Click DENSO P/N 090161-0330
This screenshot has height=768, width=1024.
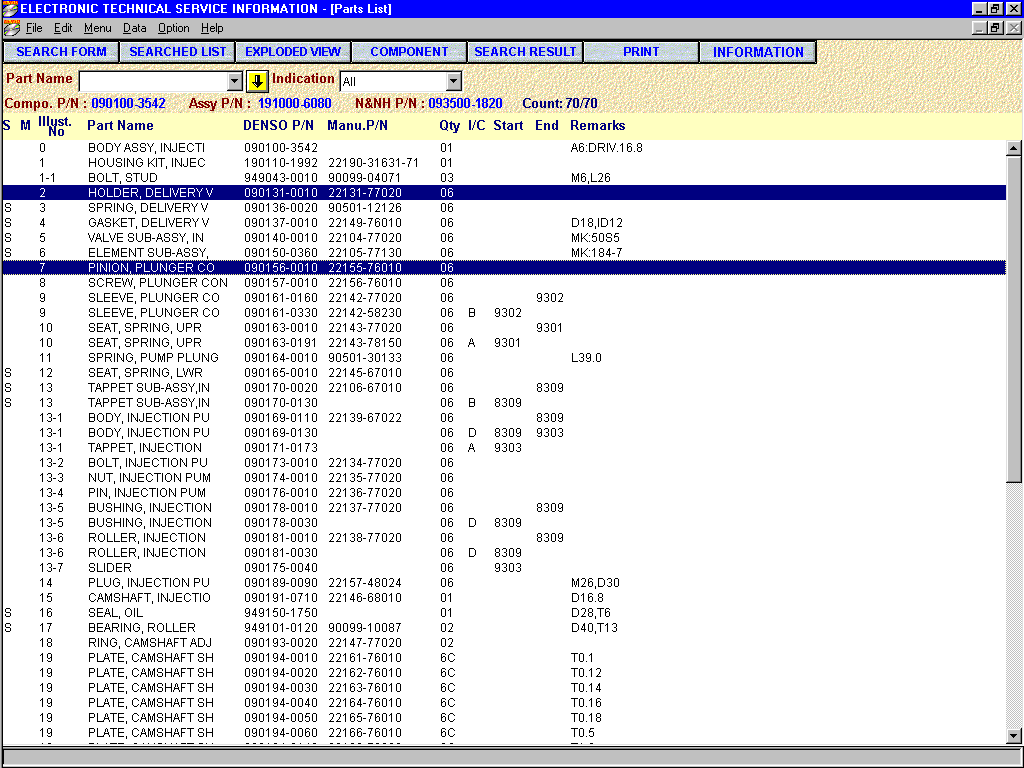(281, 313)
